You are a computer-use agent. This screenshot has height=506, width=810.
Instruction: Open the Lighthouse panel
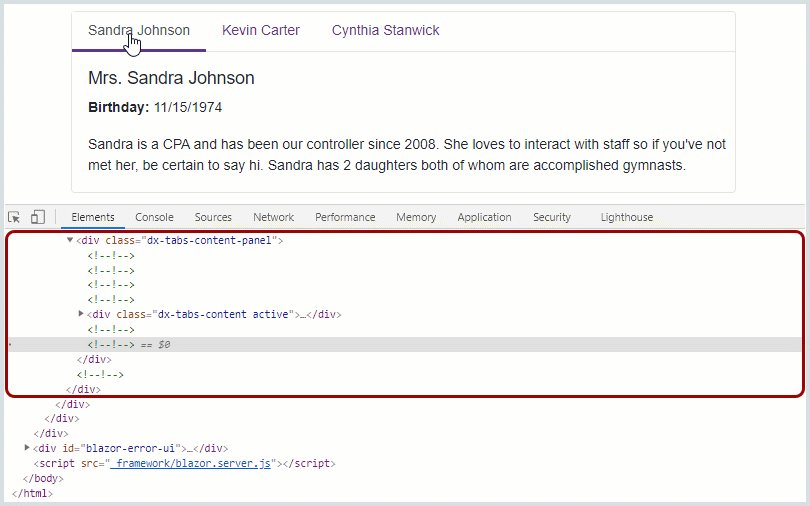pyautogui.click(x=627, y=217)
